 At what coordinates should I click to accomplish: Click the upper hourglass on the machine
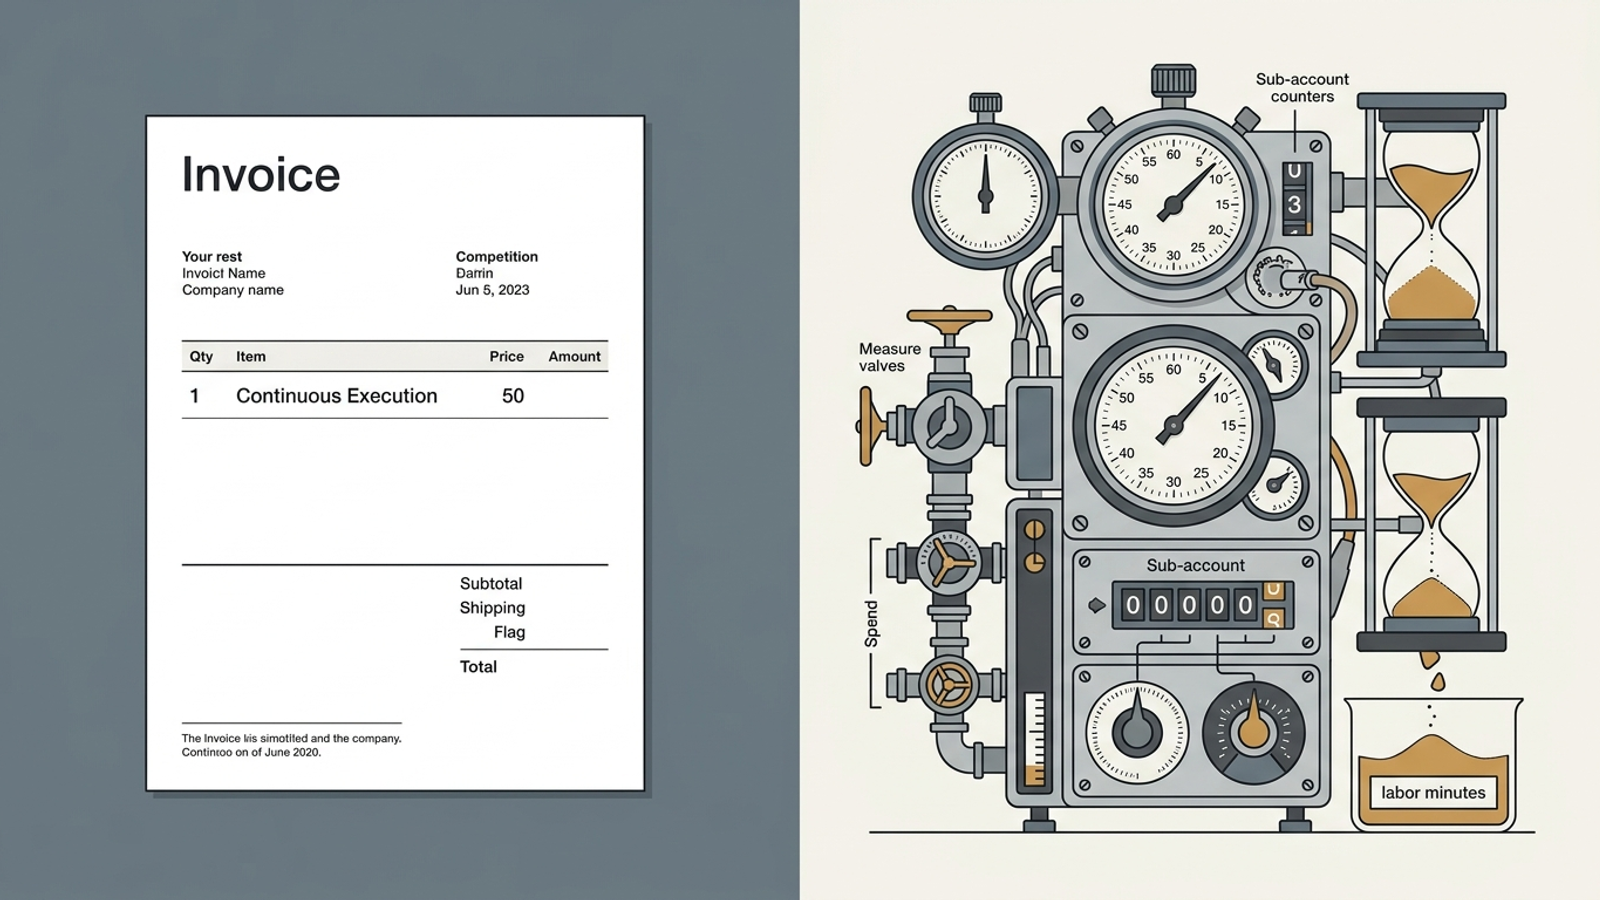[1431, 230]
